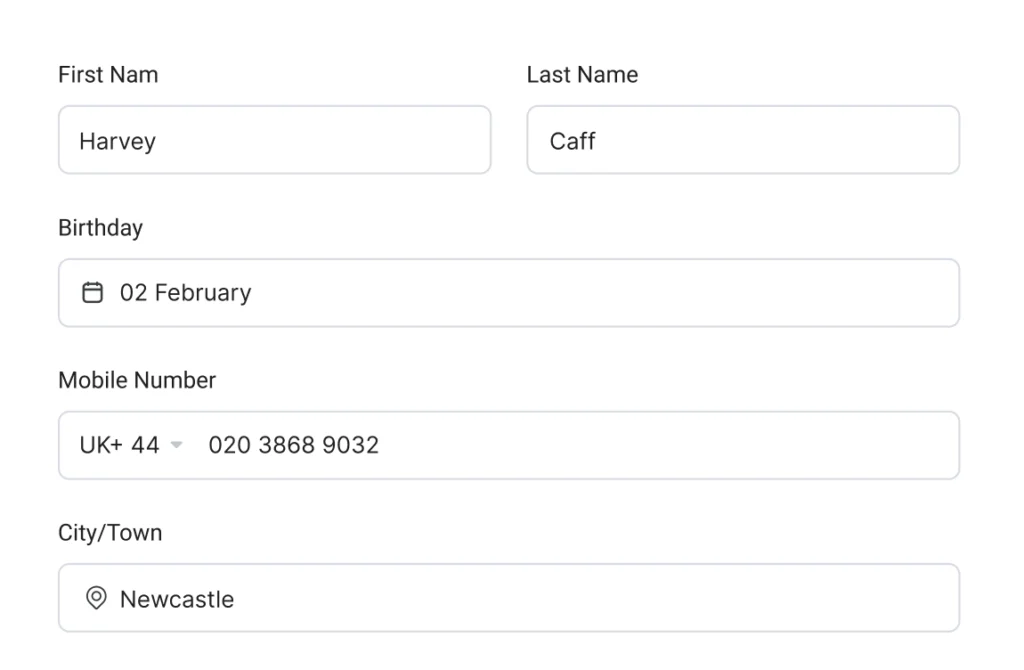Click the "City/Town" field label

tap(110, 533)
